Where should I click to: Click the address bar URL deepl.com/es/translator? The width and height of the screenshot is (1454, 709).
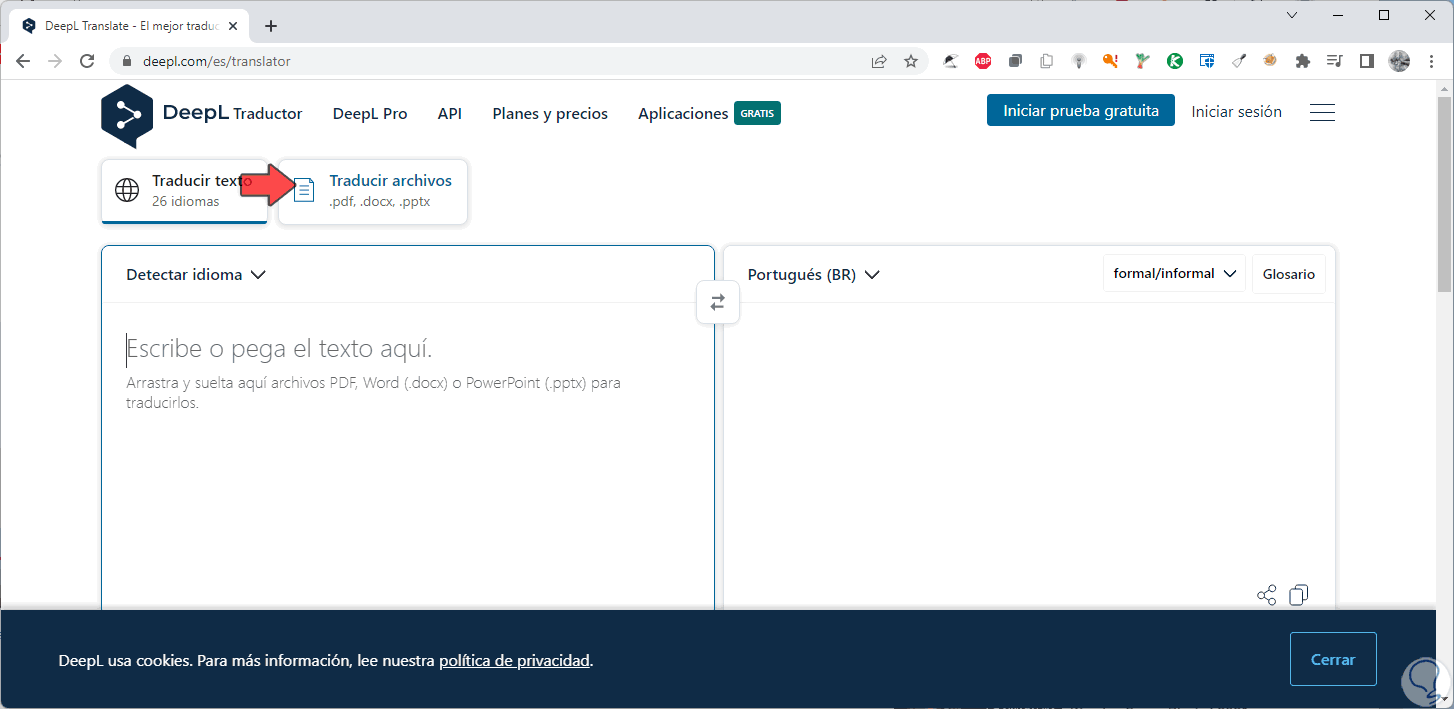coord(217,61)
